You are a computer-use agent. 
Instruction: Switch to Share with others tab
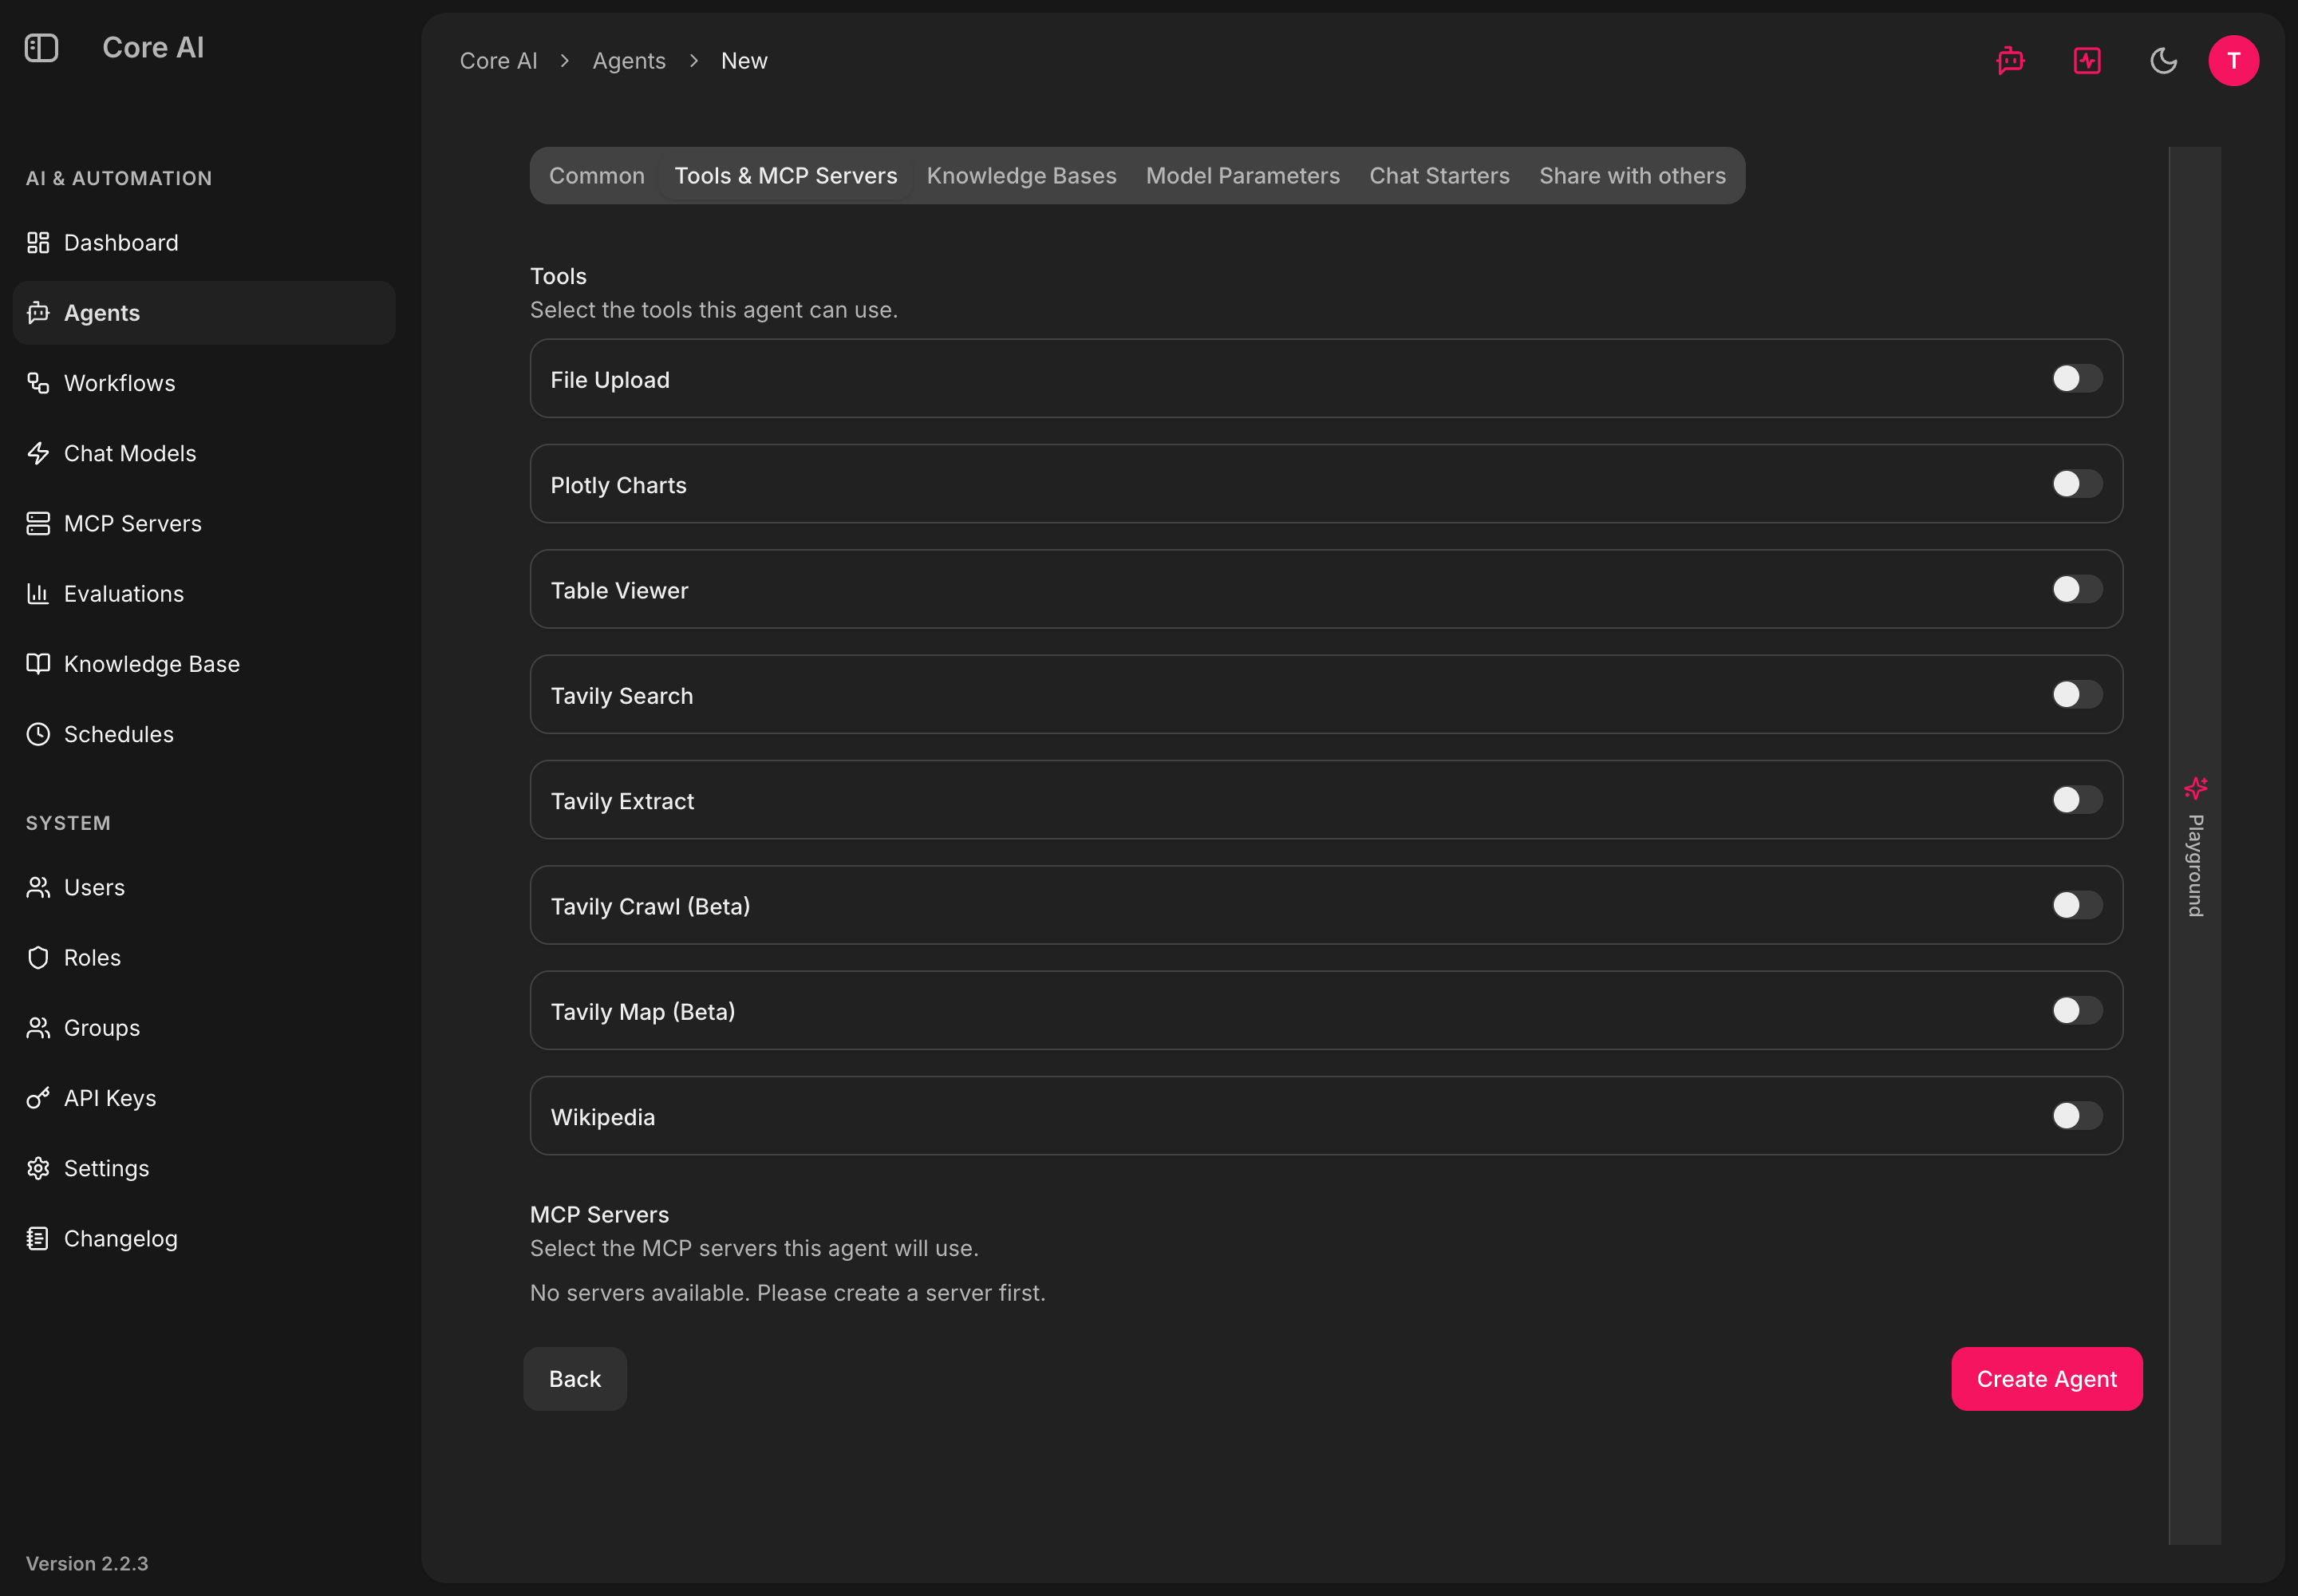point(1632,176)
